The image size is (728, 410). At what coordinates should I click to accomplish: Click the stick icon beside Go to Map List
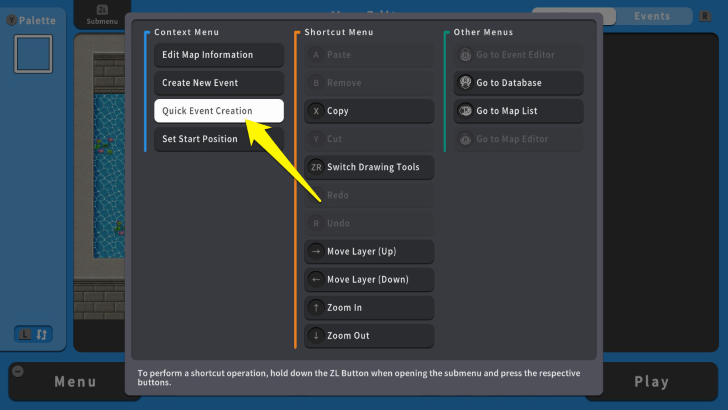465,111
